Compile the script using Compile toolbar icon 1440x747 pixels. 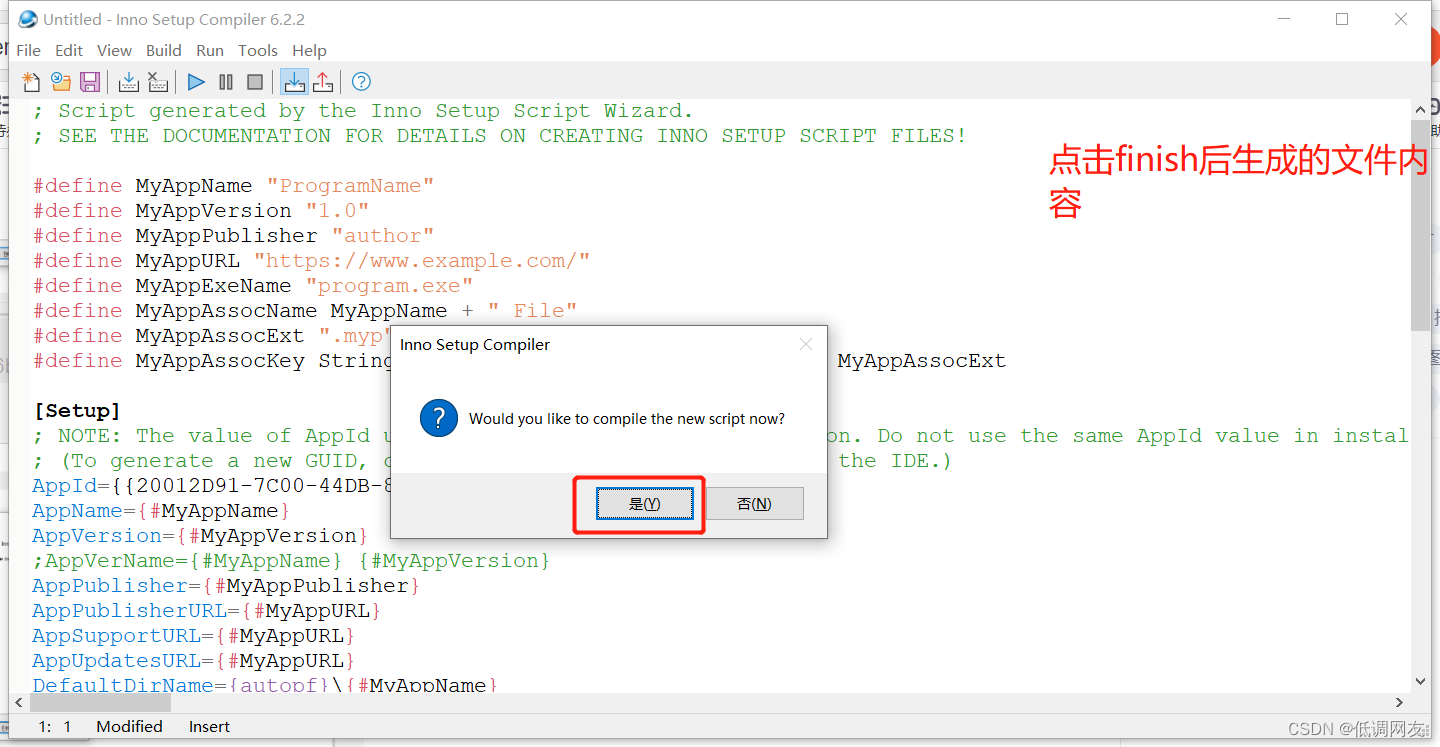tap(128, 82)
